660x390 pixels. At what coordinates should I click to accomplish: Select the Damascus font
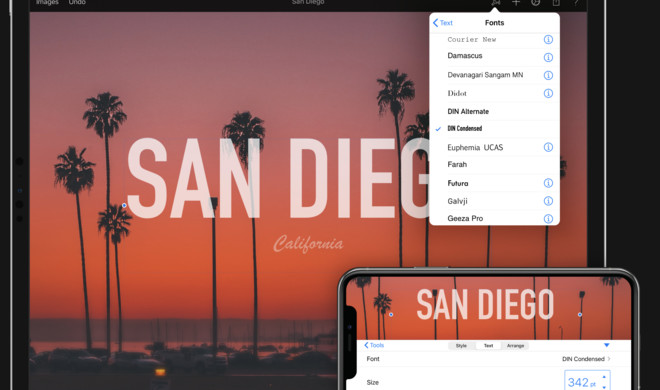tap(465, 56)
